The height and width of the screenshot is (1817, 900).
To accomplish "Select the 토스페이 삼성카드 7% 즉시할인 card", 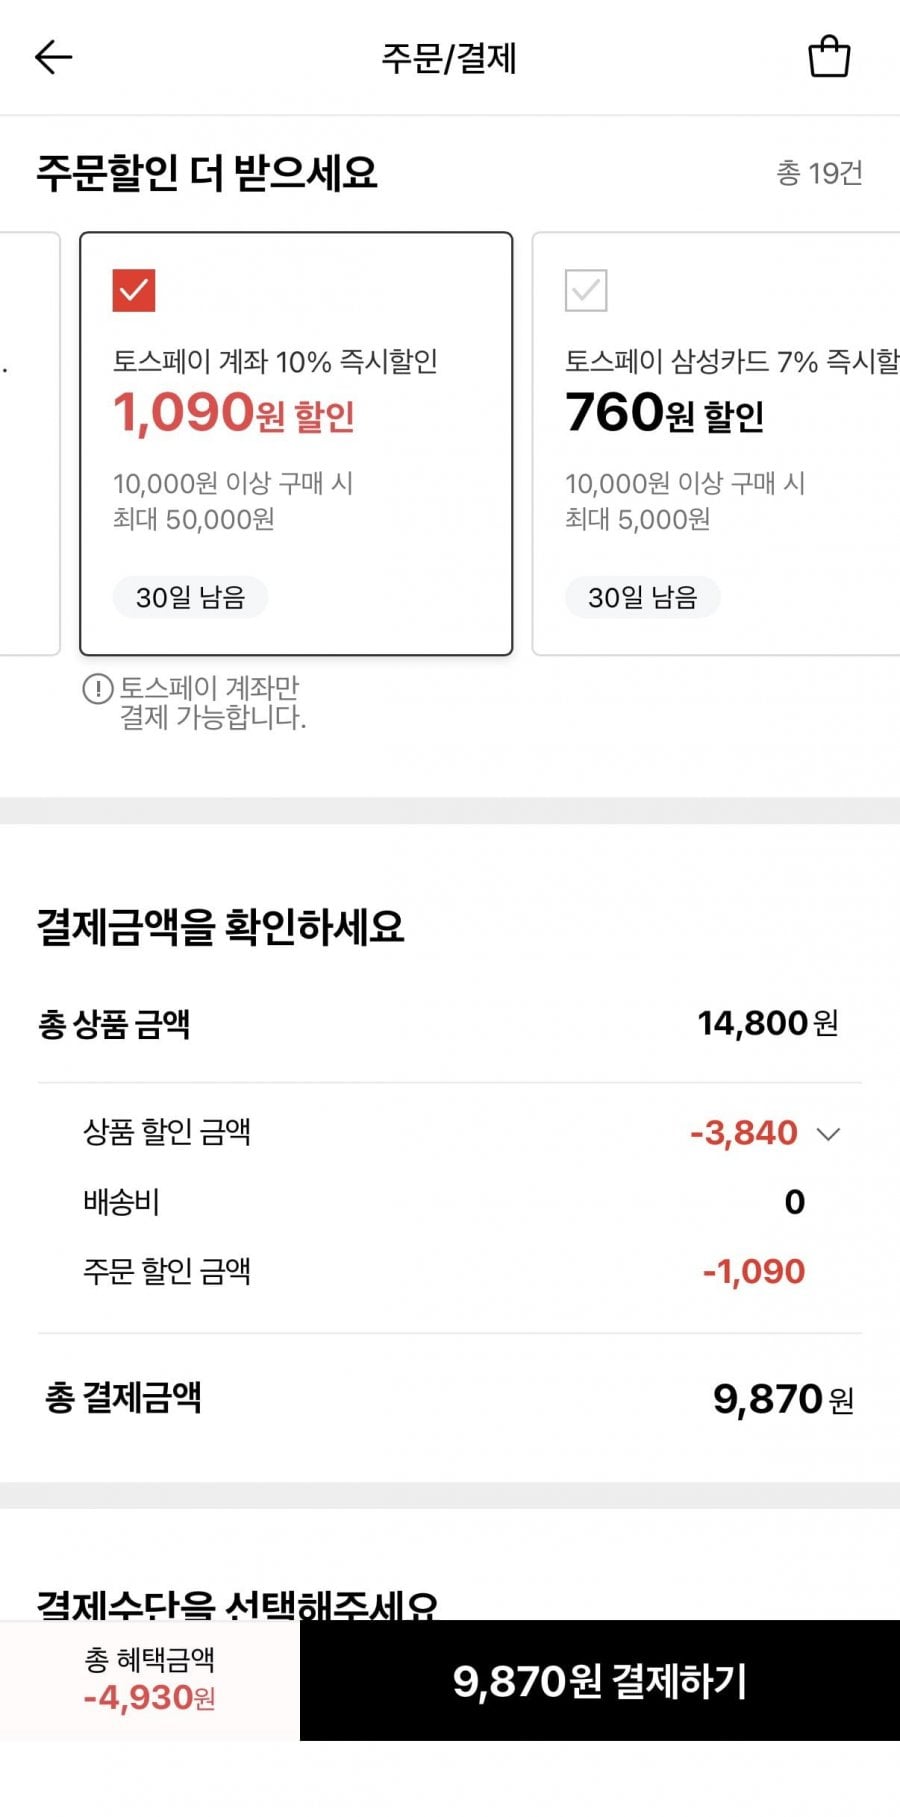I will click(716, 444).
